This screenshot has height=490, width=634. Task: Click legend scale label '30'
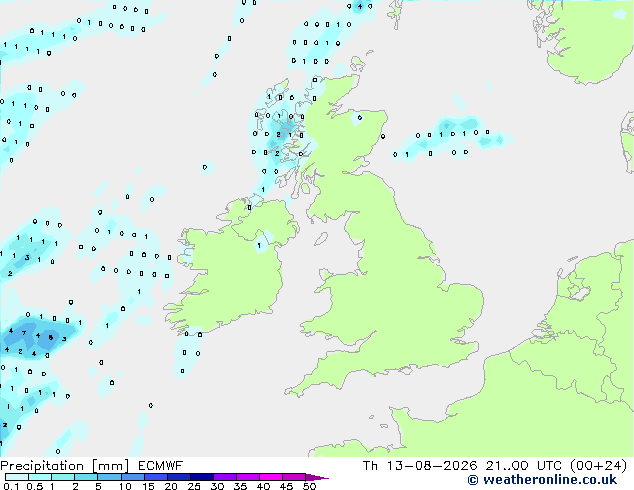pos(217,486)
